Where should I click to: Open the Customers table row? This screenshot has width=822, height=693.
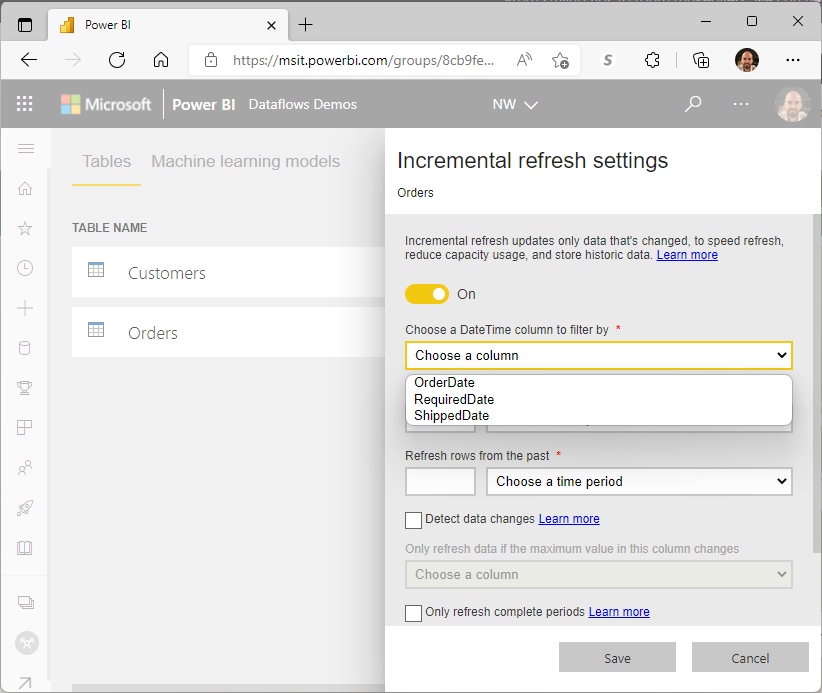tap(229, 272)
